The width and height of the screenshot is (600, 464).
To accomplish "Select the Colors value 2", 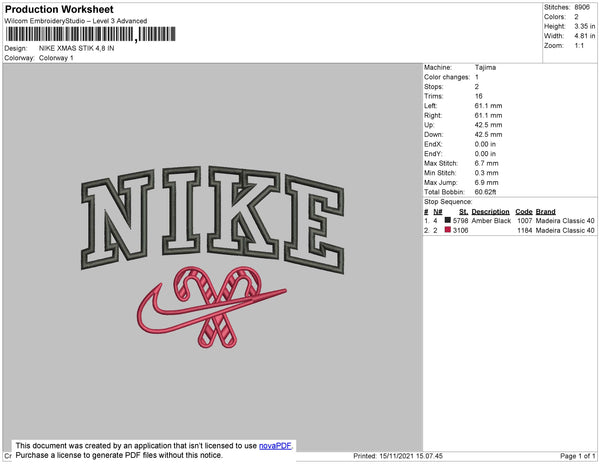I will 576,17.
